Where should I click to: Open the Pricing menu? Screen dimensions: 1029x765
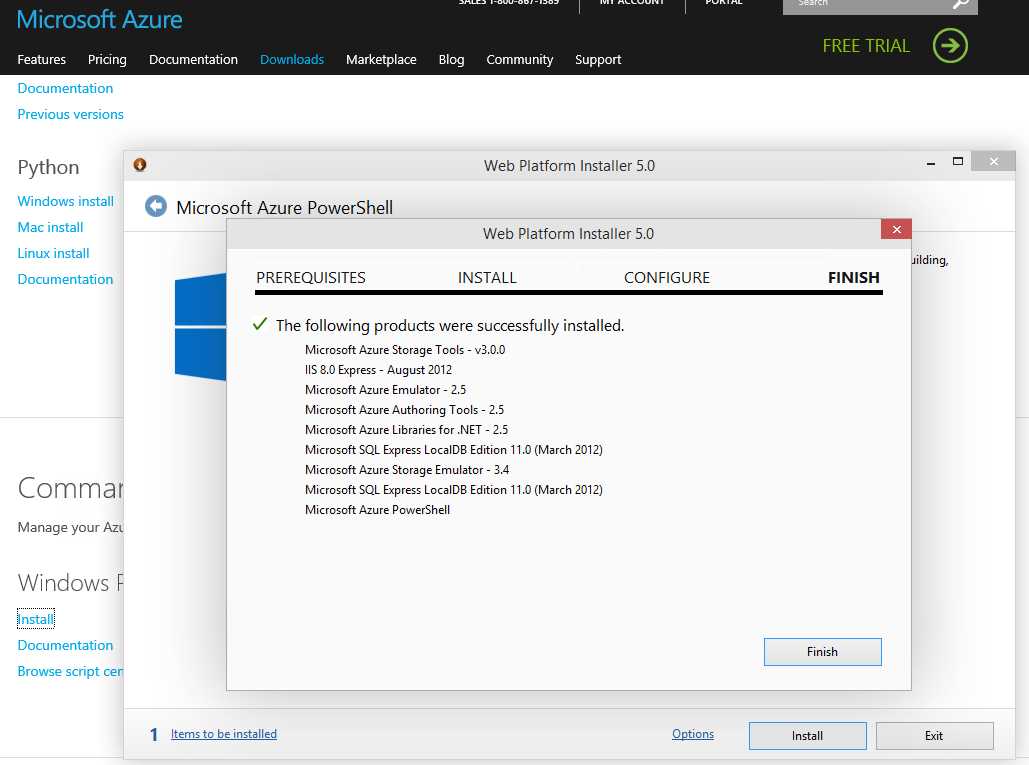point(107,59)
